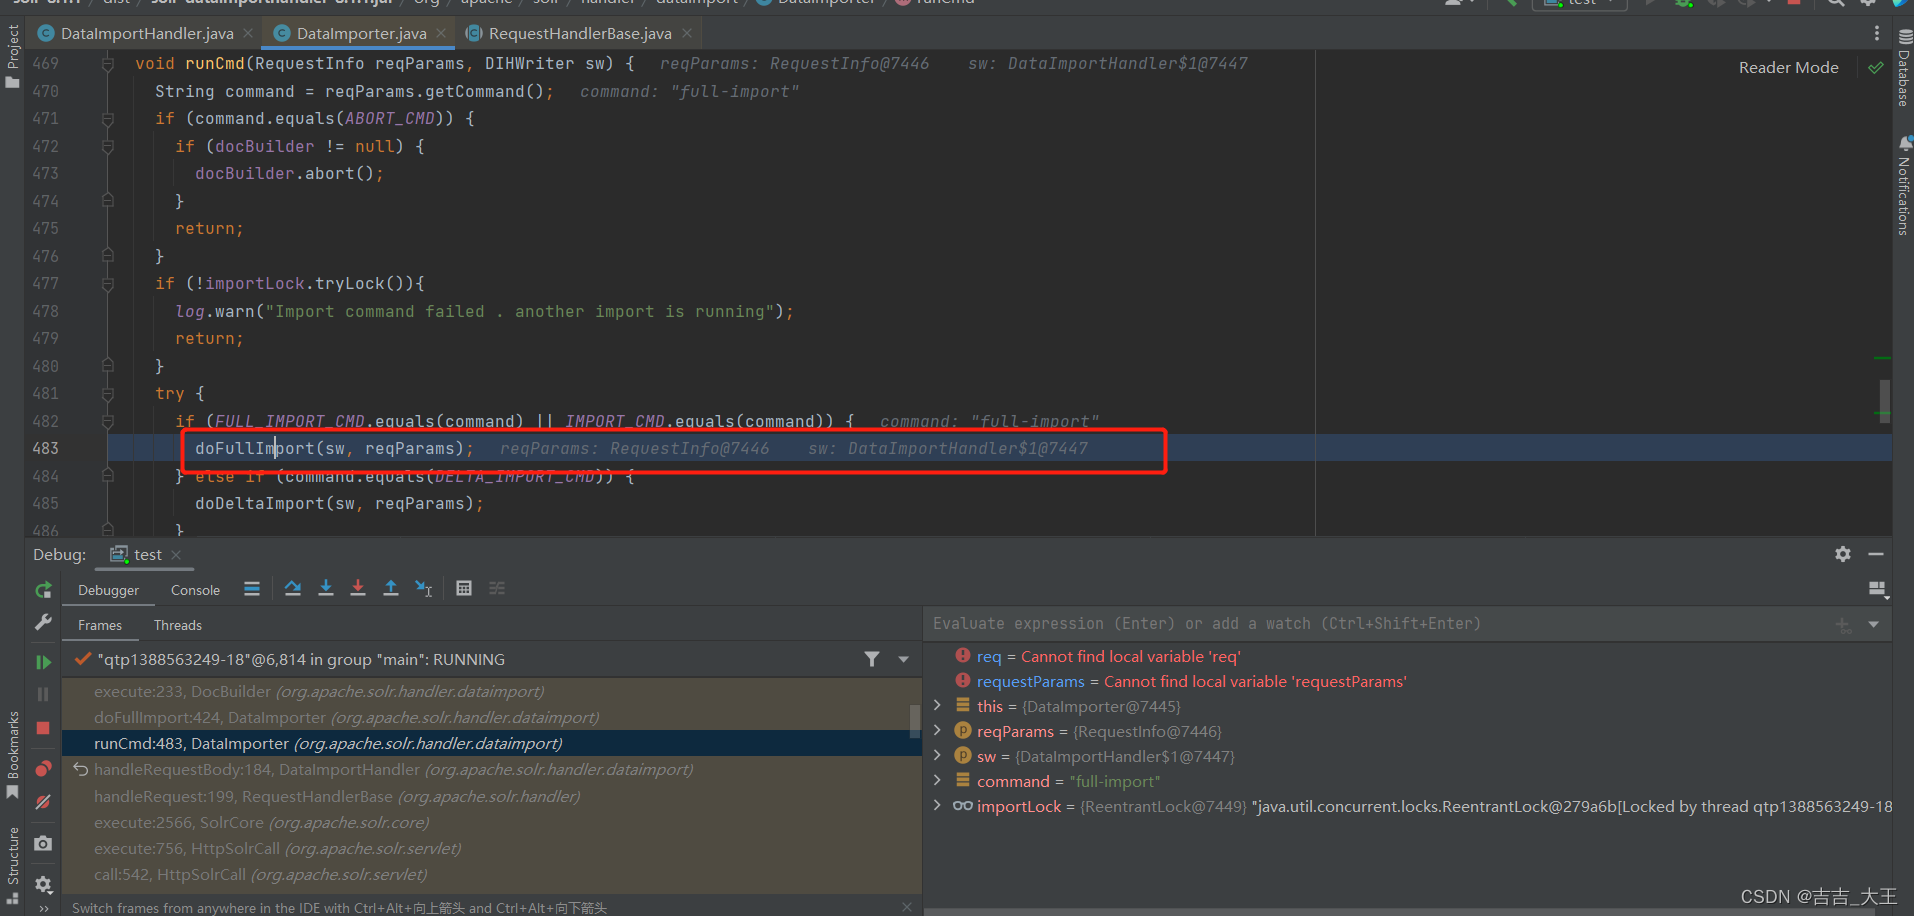Toggle Mute Breakpoints
Image resolution: width=1914 pixels, height=916 pixels.
(x=43, y=802)
